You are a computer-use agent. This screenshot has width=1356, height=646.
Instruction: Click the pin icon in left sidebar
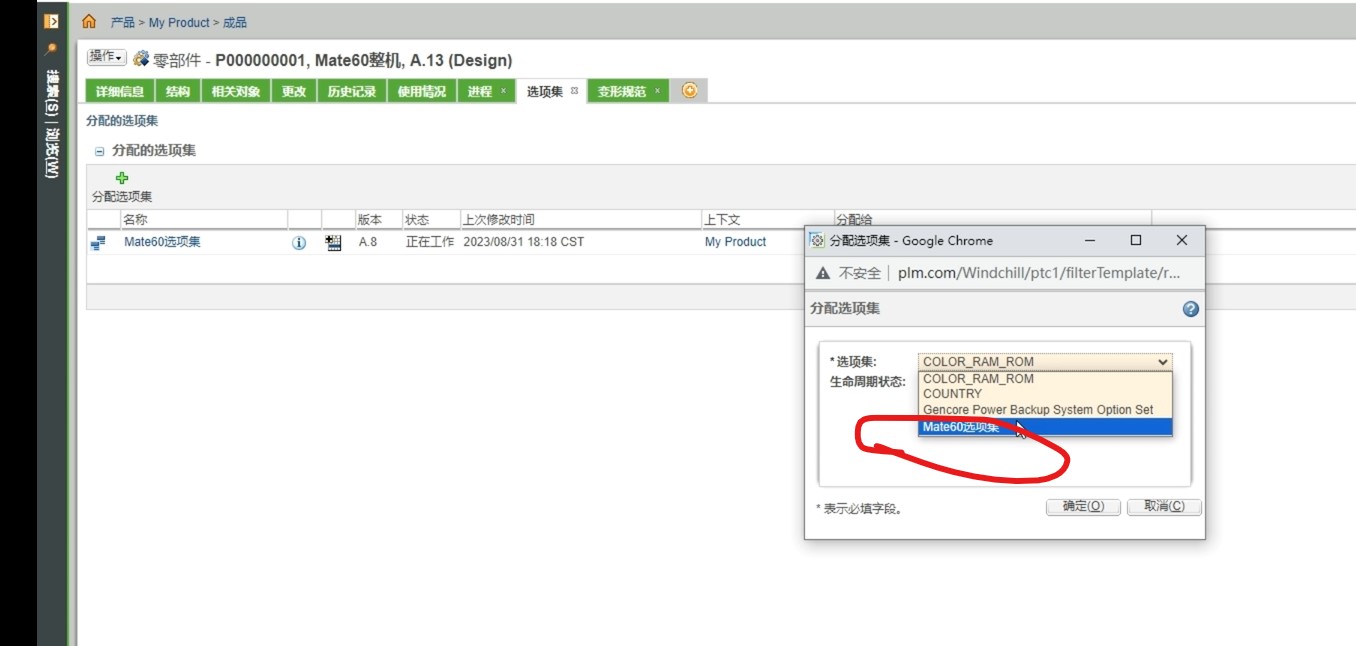(51, 48)
